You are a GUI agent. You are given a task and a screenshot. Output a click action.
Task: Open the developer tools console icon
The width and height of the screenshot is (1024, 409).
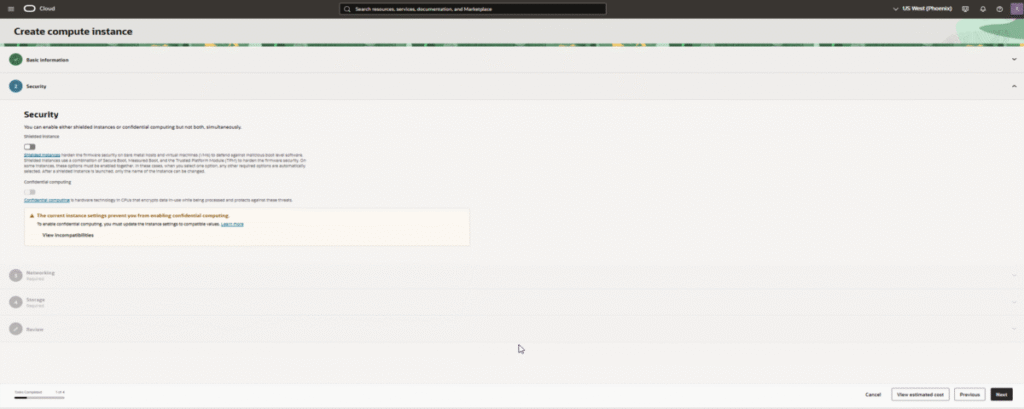click(965, 8)
